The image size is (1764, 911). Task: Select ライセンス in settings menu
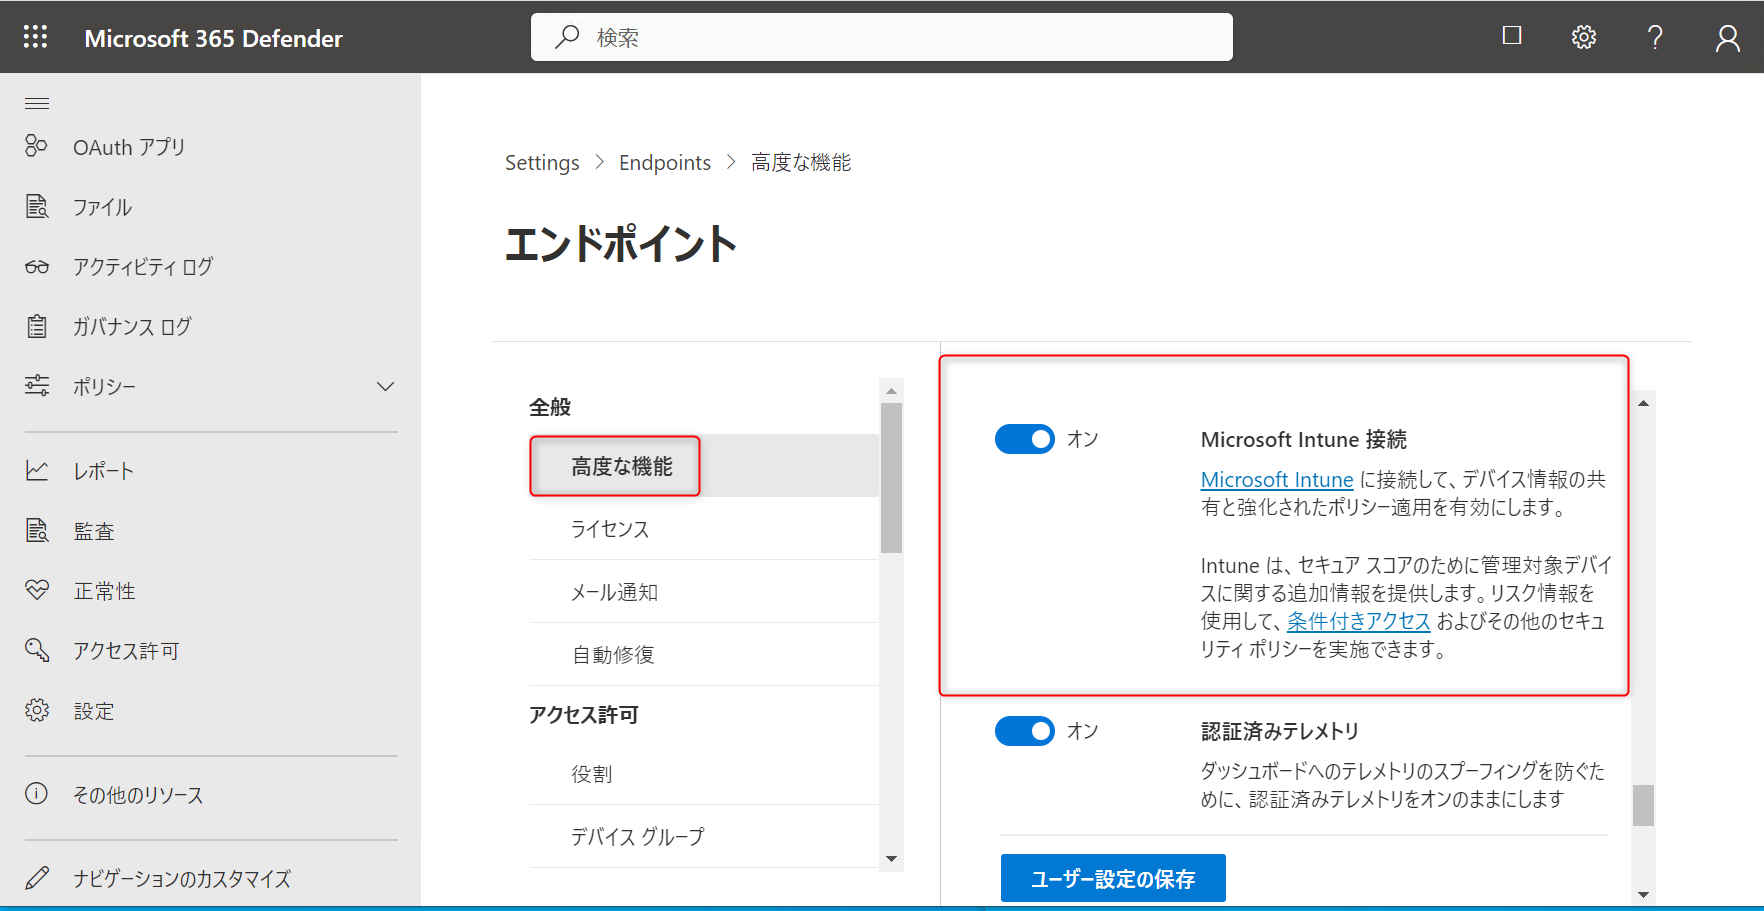[609, 529]
